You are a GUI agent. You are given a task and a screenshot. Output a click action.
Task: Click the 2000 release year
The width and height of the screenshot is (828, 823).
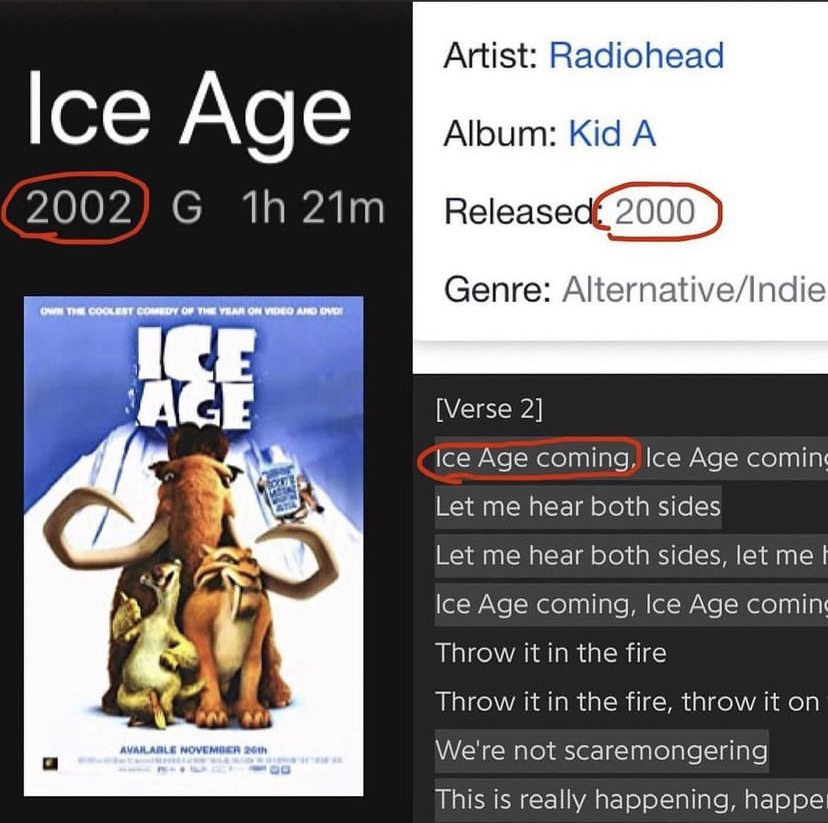pyautogui.click(x=654, y=211)
